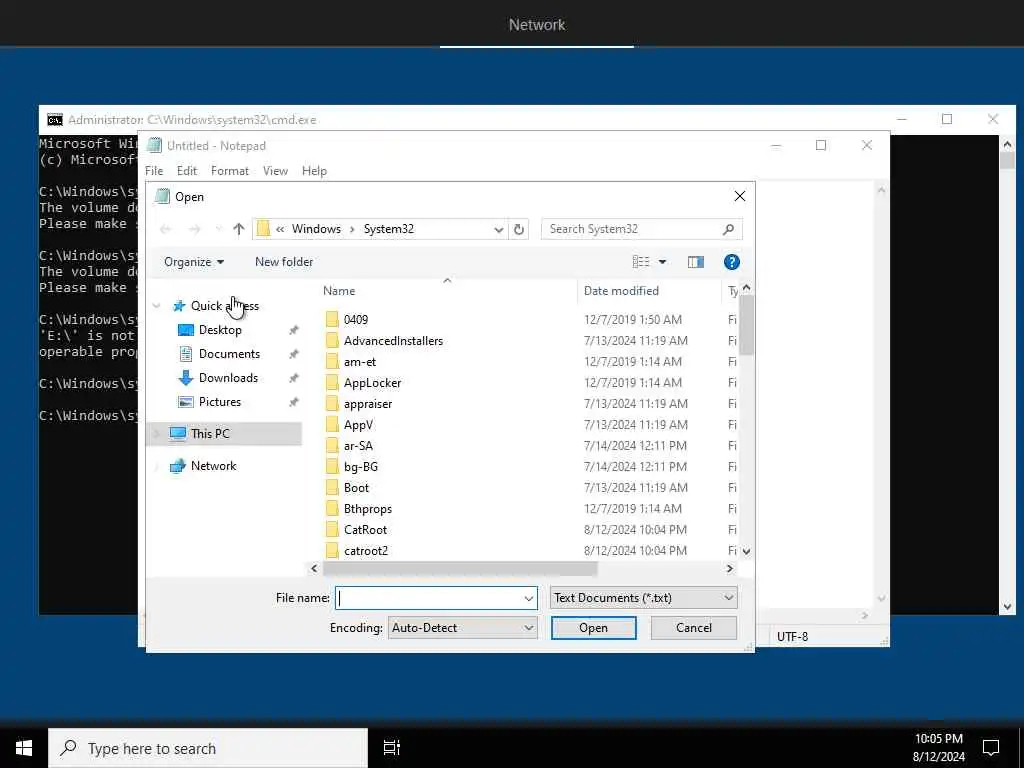This screenshot has height=768, width=1024.
Task: Select Network in navigation pane
Action: click(214, 466)
